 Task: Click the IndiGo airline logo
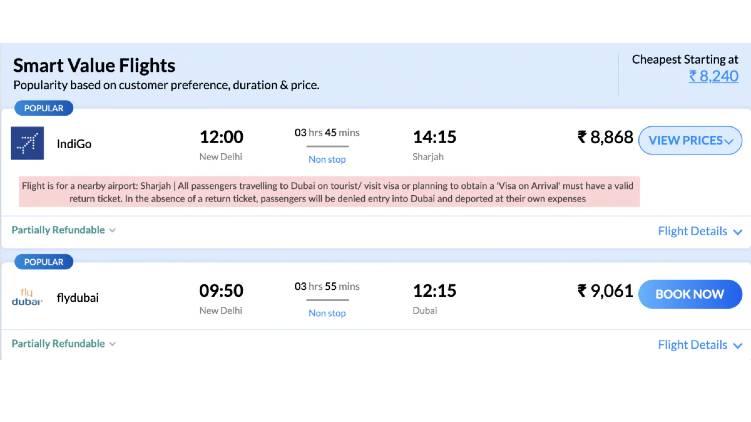[27, 143]
